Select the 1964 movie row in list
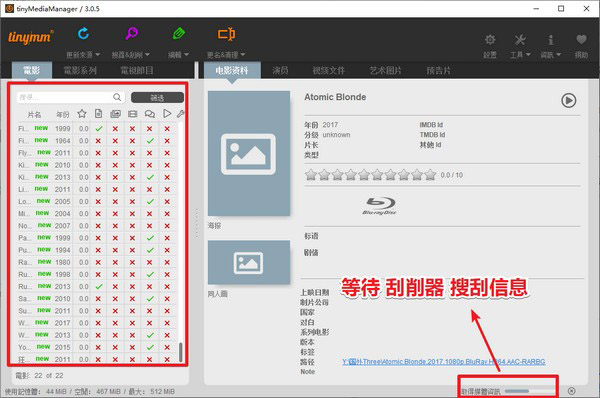Viewport: 600px width, 398px height. [x=96, y=141]
